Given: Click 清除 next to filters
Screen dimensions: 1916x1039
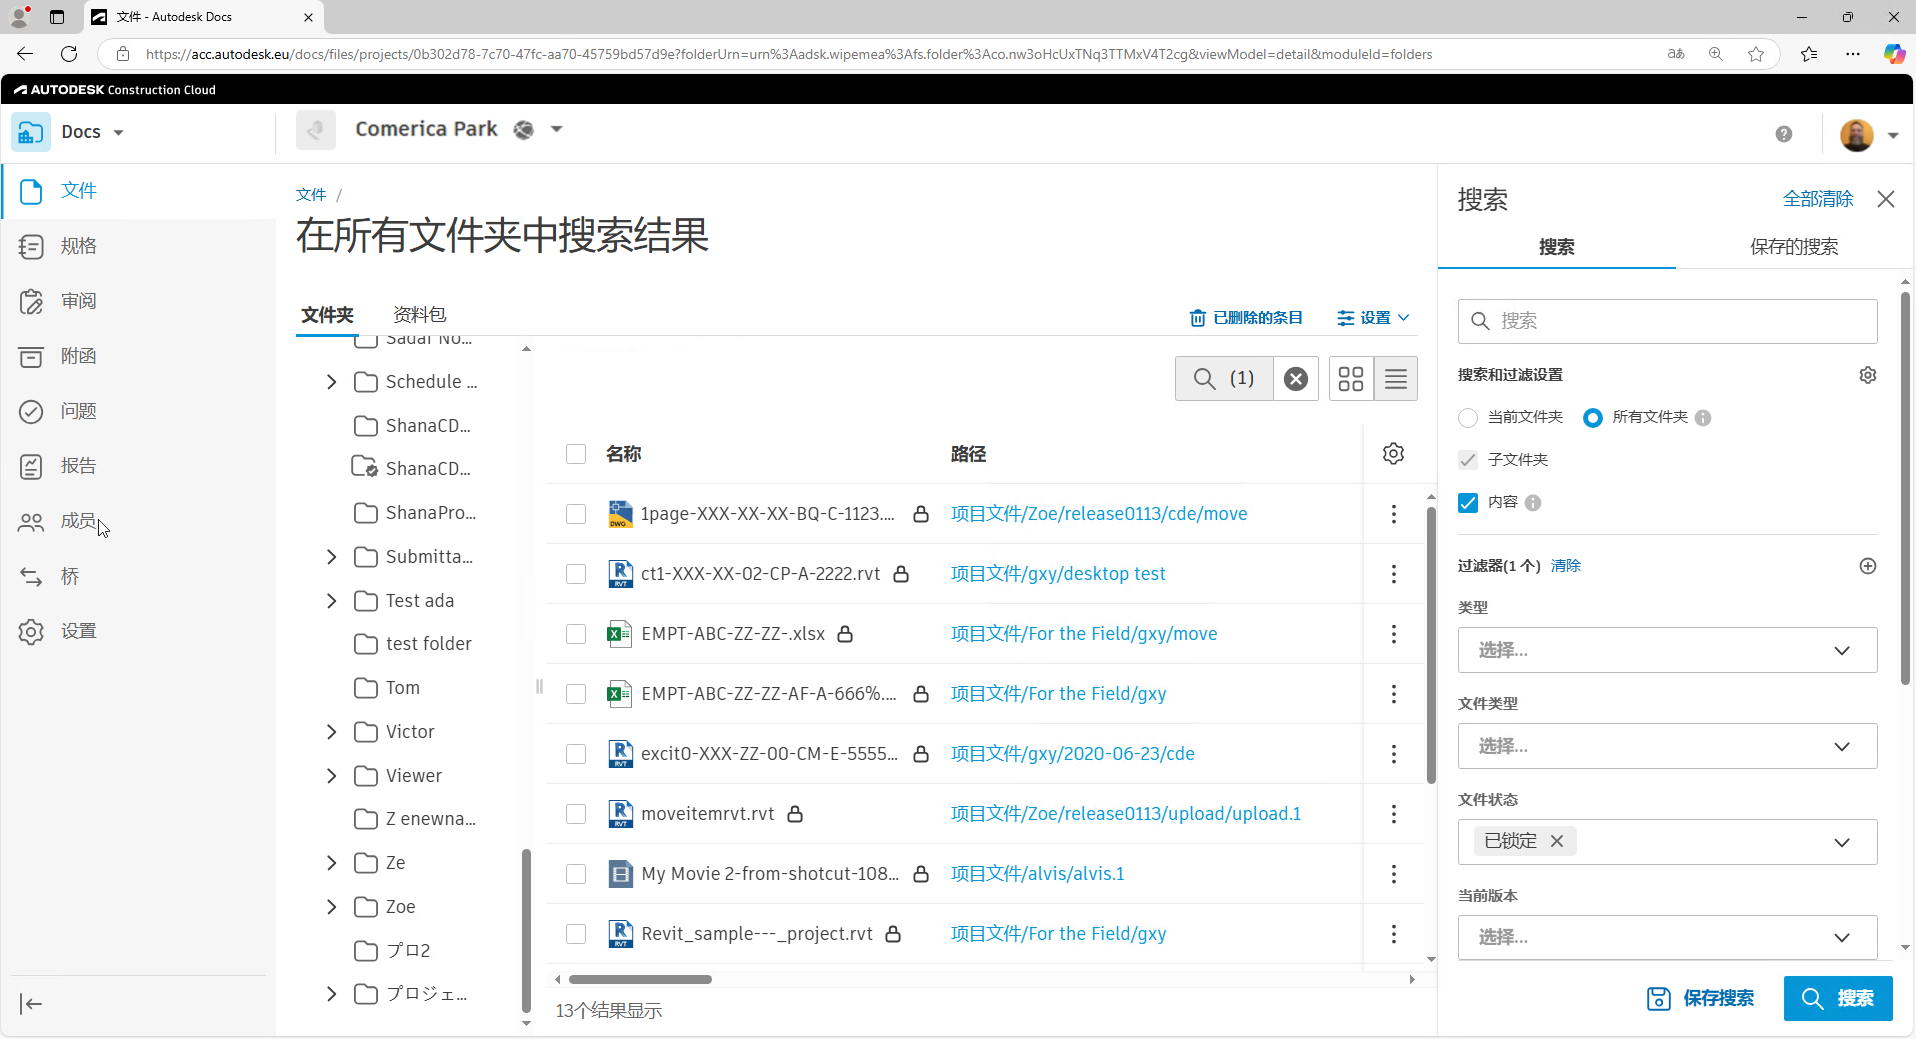Looking at the screenshot, I should tap(1566, 566).
